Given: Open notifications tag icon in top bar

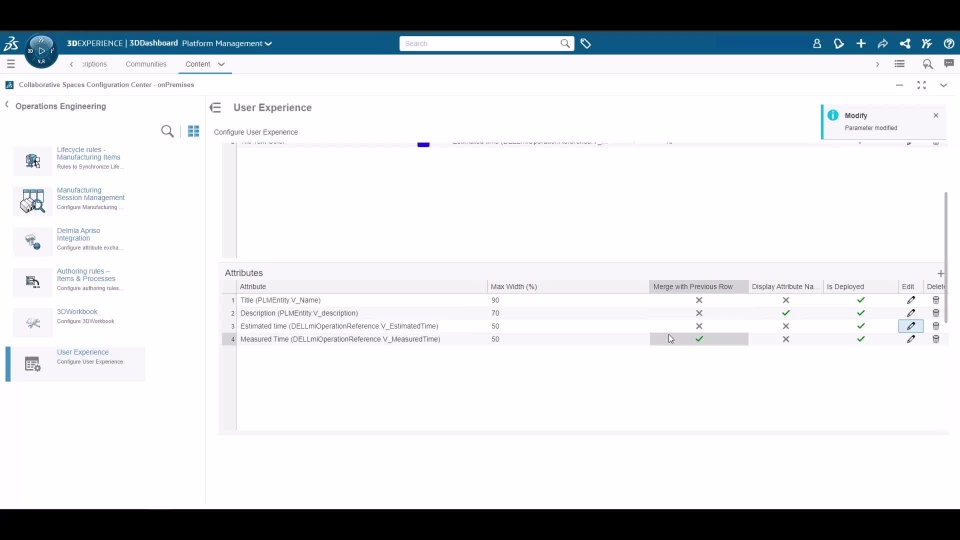Looking at the screenshot, I should 839,43.
